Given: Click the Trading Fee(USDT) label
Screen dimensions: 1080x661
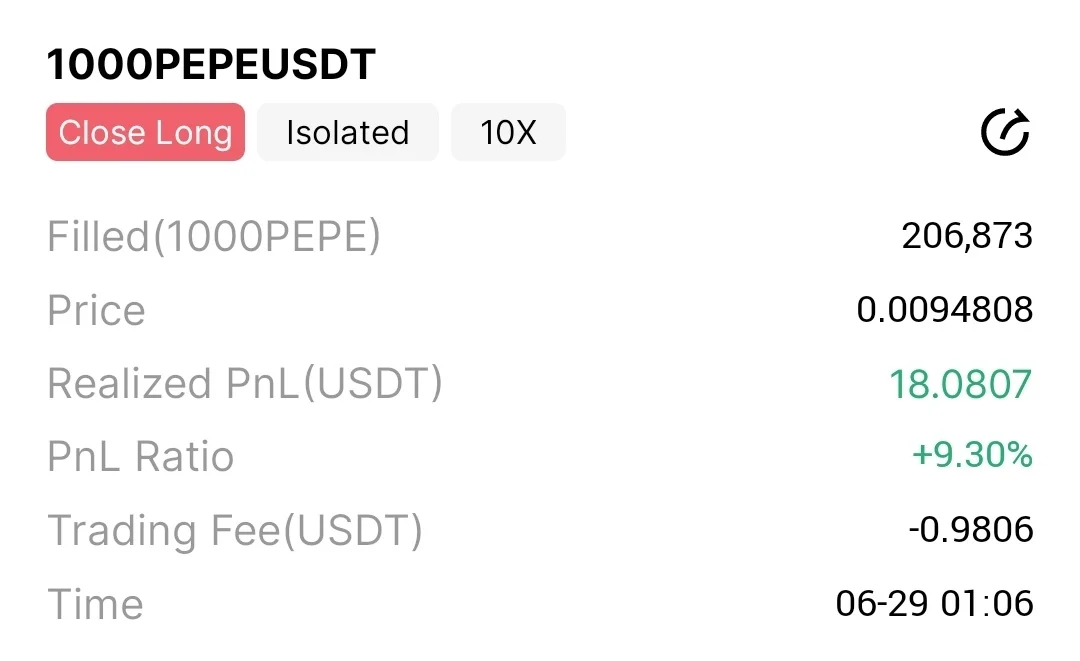Looking at the screenshot, I should (235, 531).
